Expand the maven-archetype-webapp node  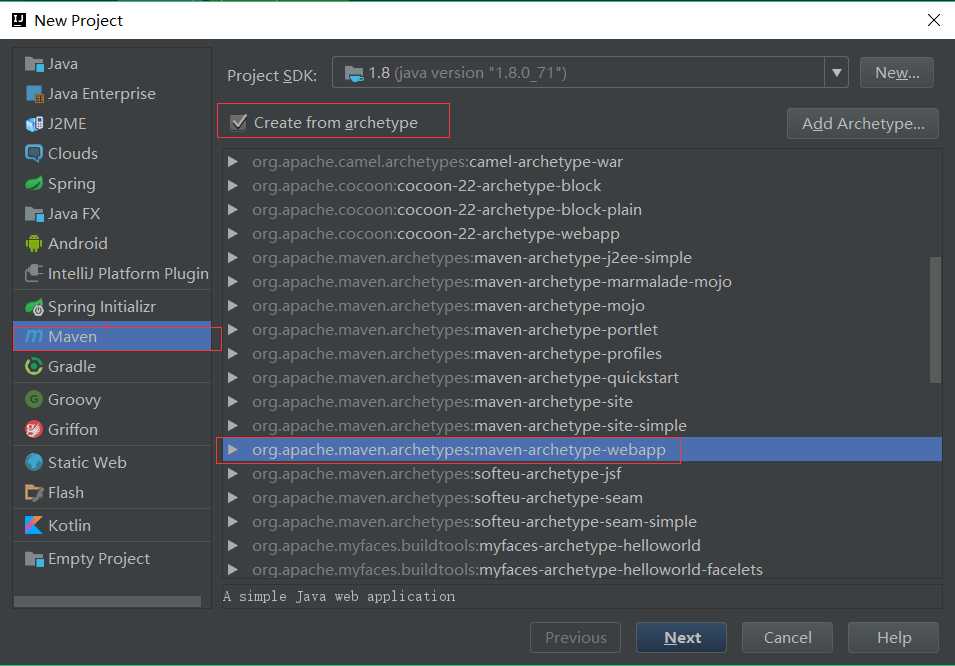click(232, 450)
